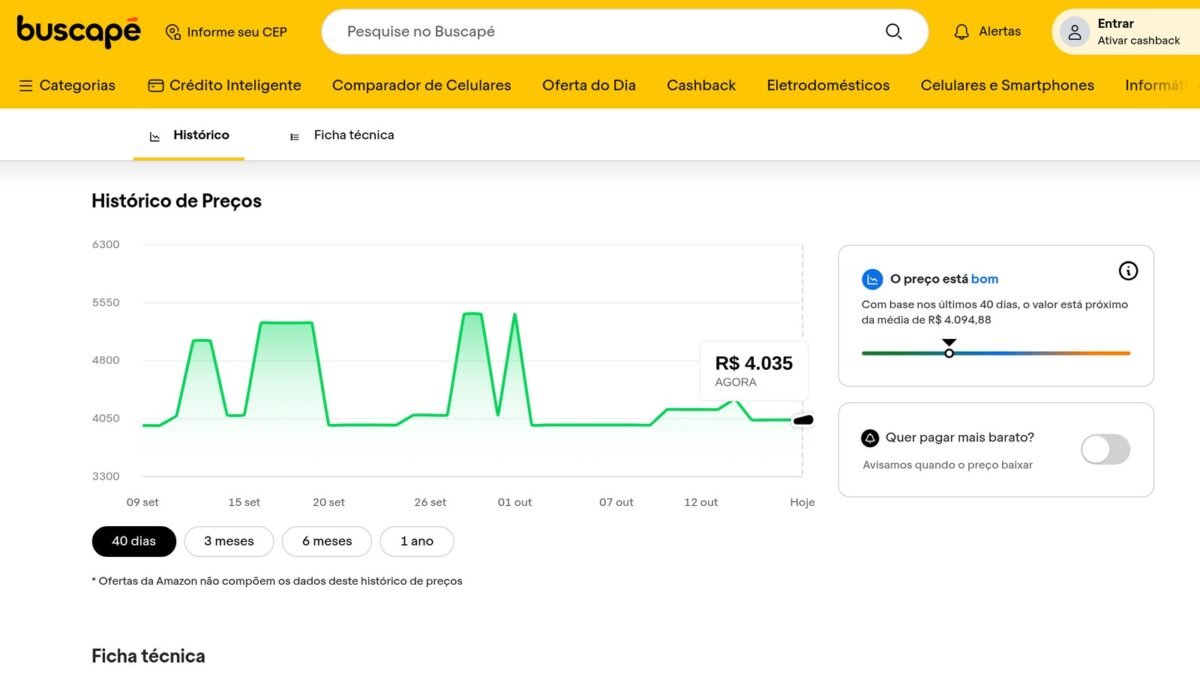Image resolution: width=1200 pixels, height=675 pixels.
Task: Click the Crédito Inteligente card icon
Action: point(155,86)
